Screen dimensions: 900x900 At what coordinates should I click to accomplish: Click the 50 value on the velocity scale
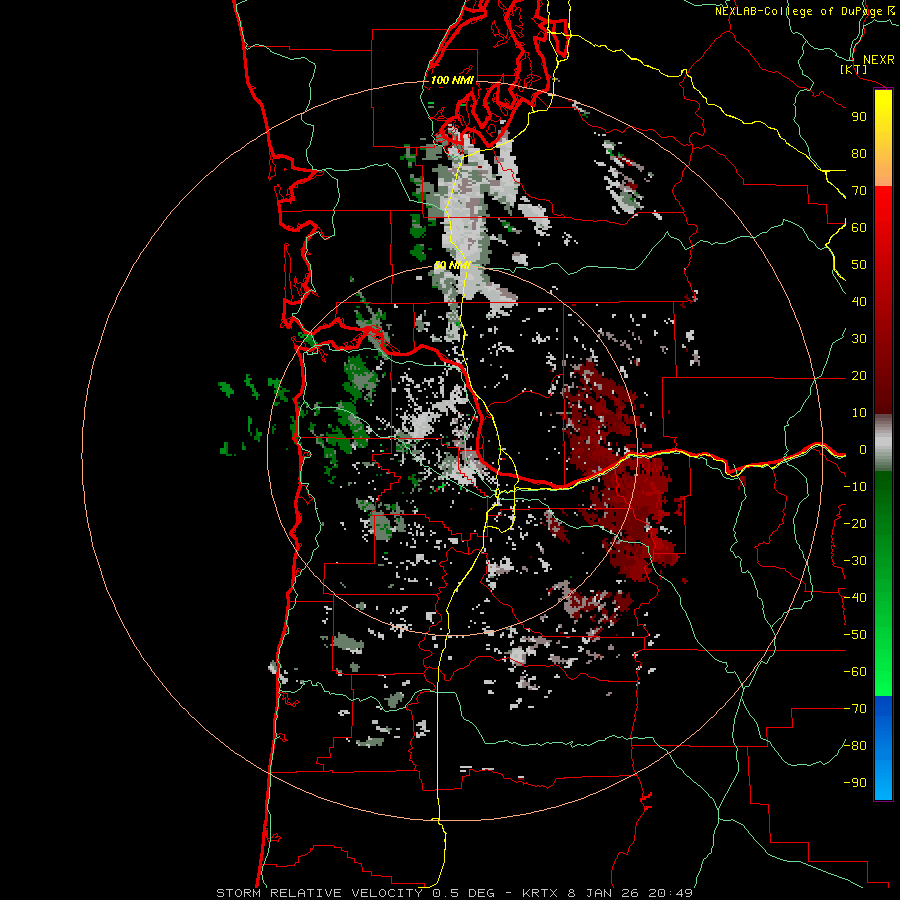(859, 265)
